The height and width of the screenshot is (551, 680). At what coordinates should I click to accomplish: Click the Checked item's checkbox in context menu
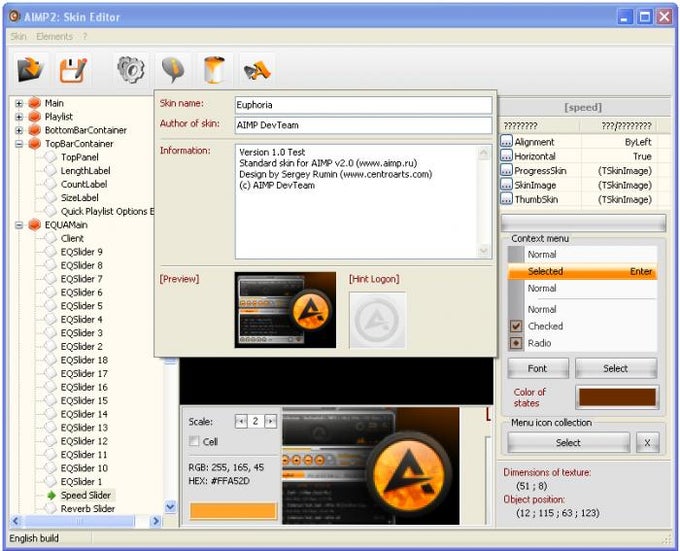516,326
